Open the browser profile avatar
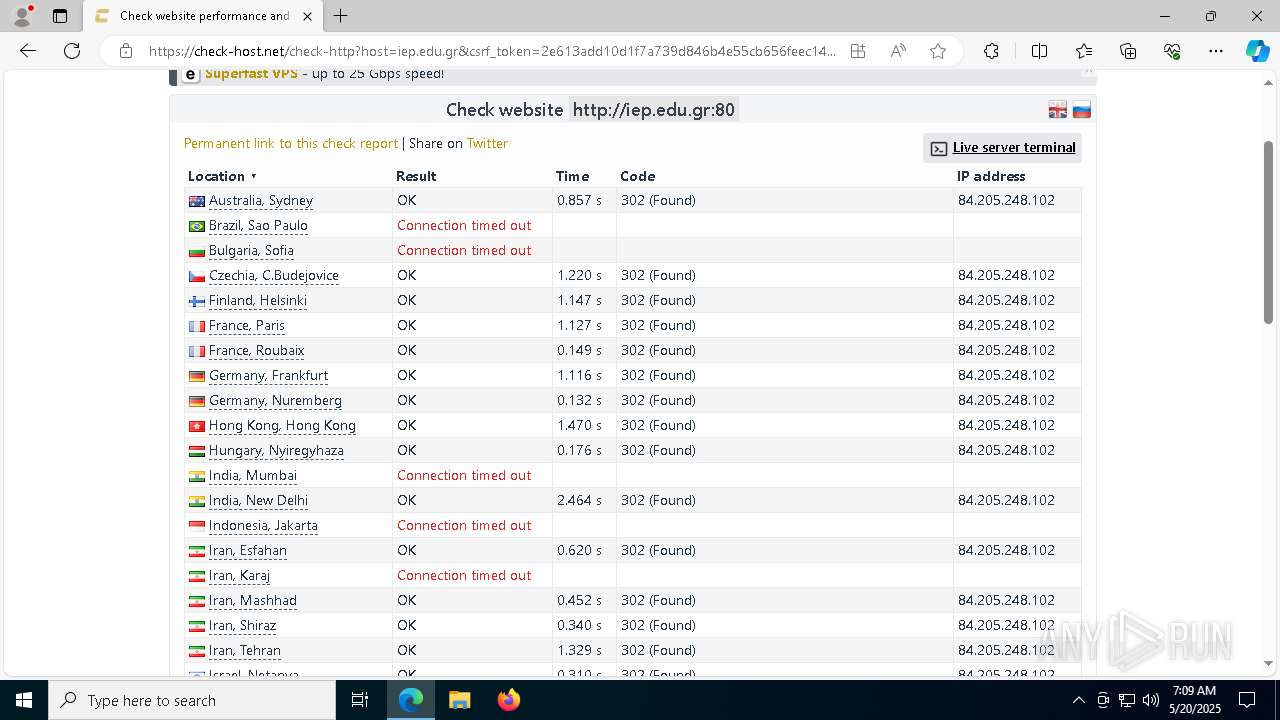1280x720 pixels. click(22, 16)
